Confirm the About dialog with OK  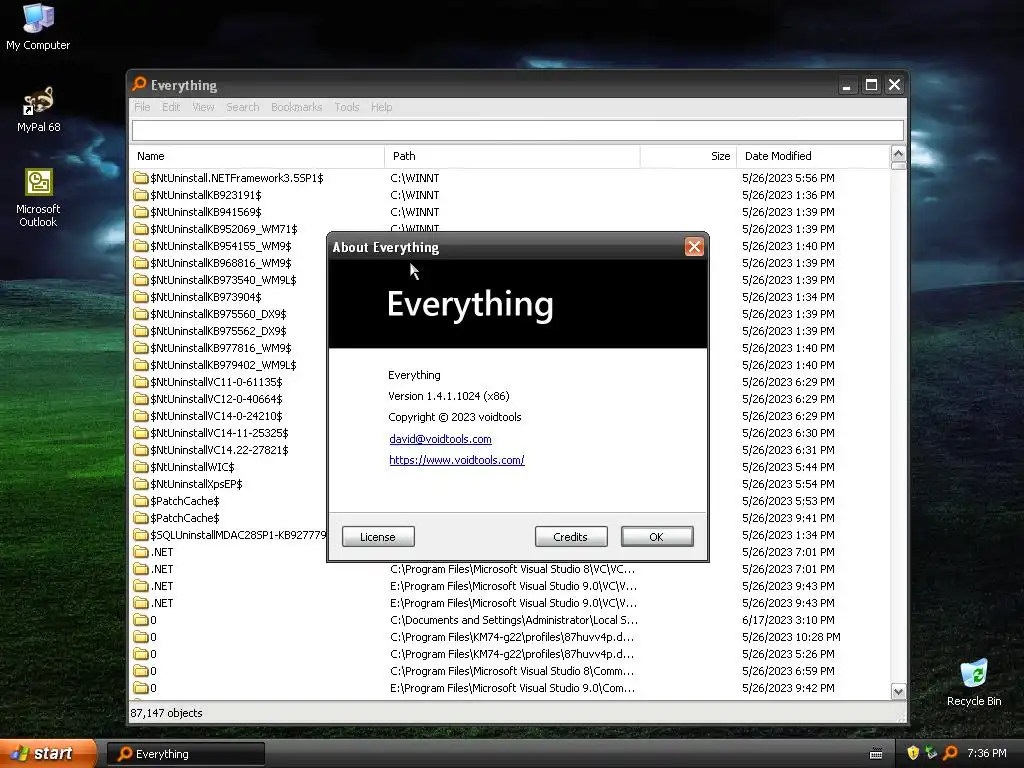[x=657, y=537]
